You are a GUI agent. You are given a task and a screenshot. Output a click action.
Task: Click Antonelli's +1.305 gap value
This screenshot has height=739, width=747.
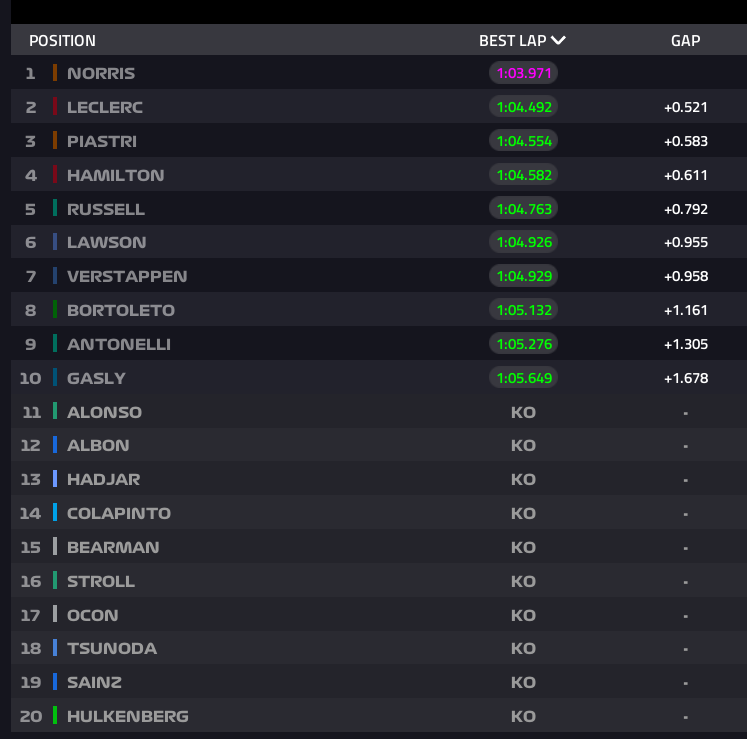(685, 344)
